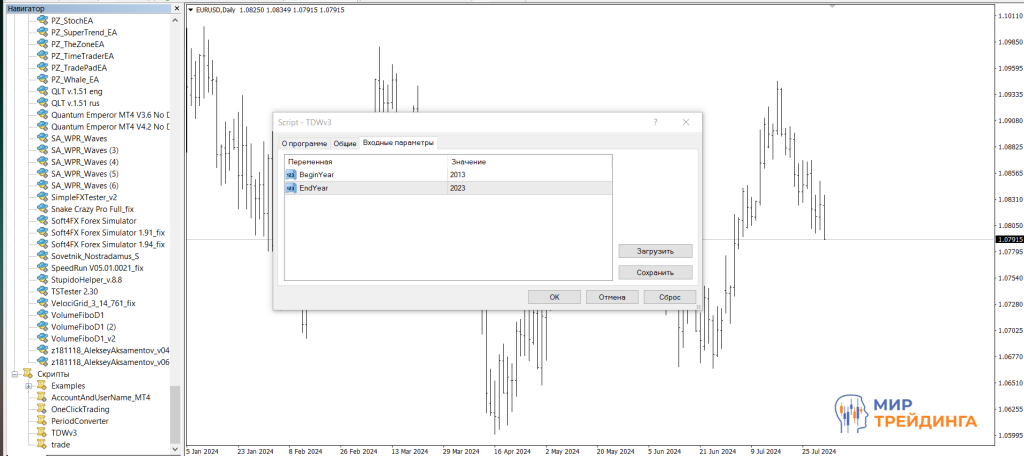Confirm the script settings with OK
The width and height of the screenshot is (1024, 456).
pos(554,297)
